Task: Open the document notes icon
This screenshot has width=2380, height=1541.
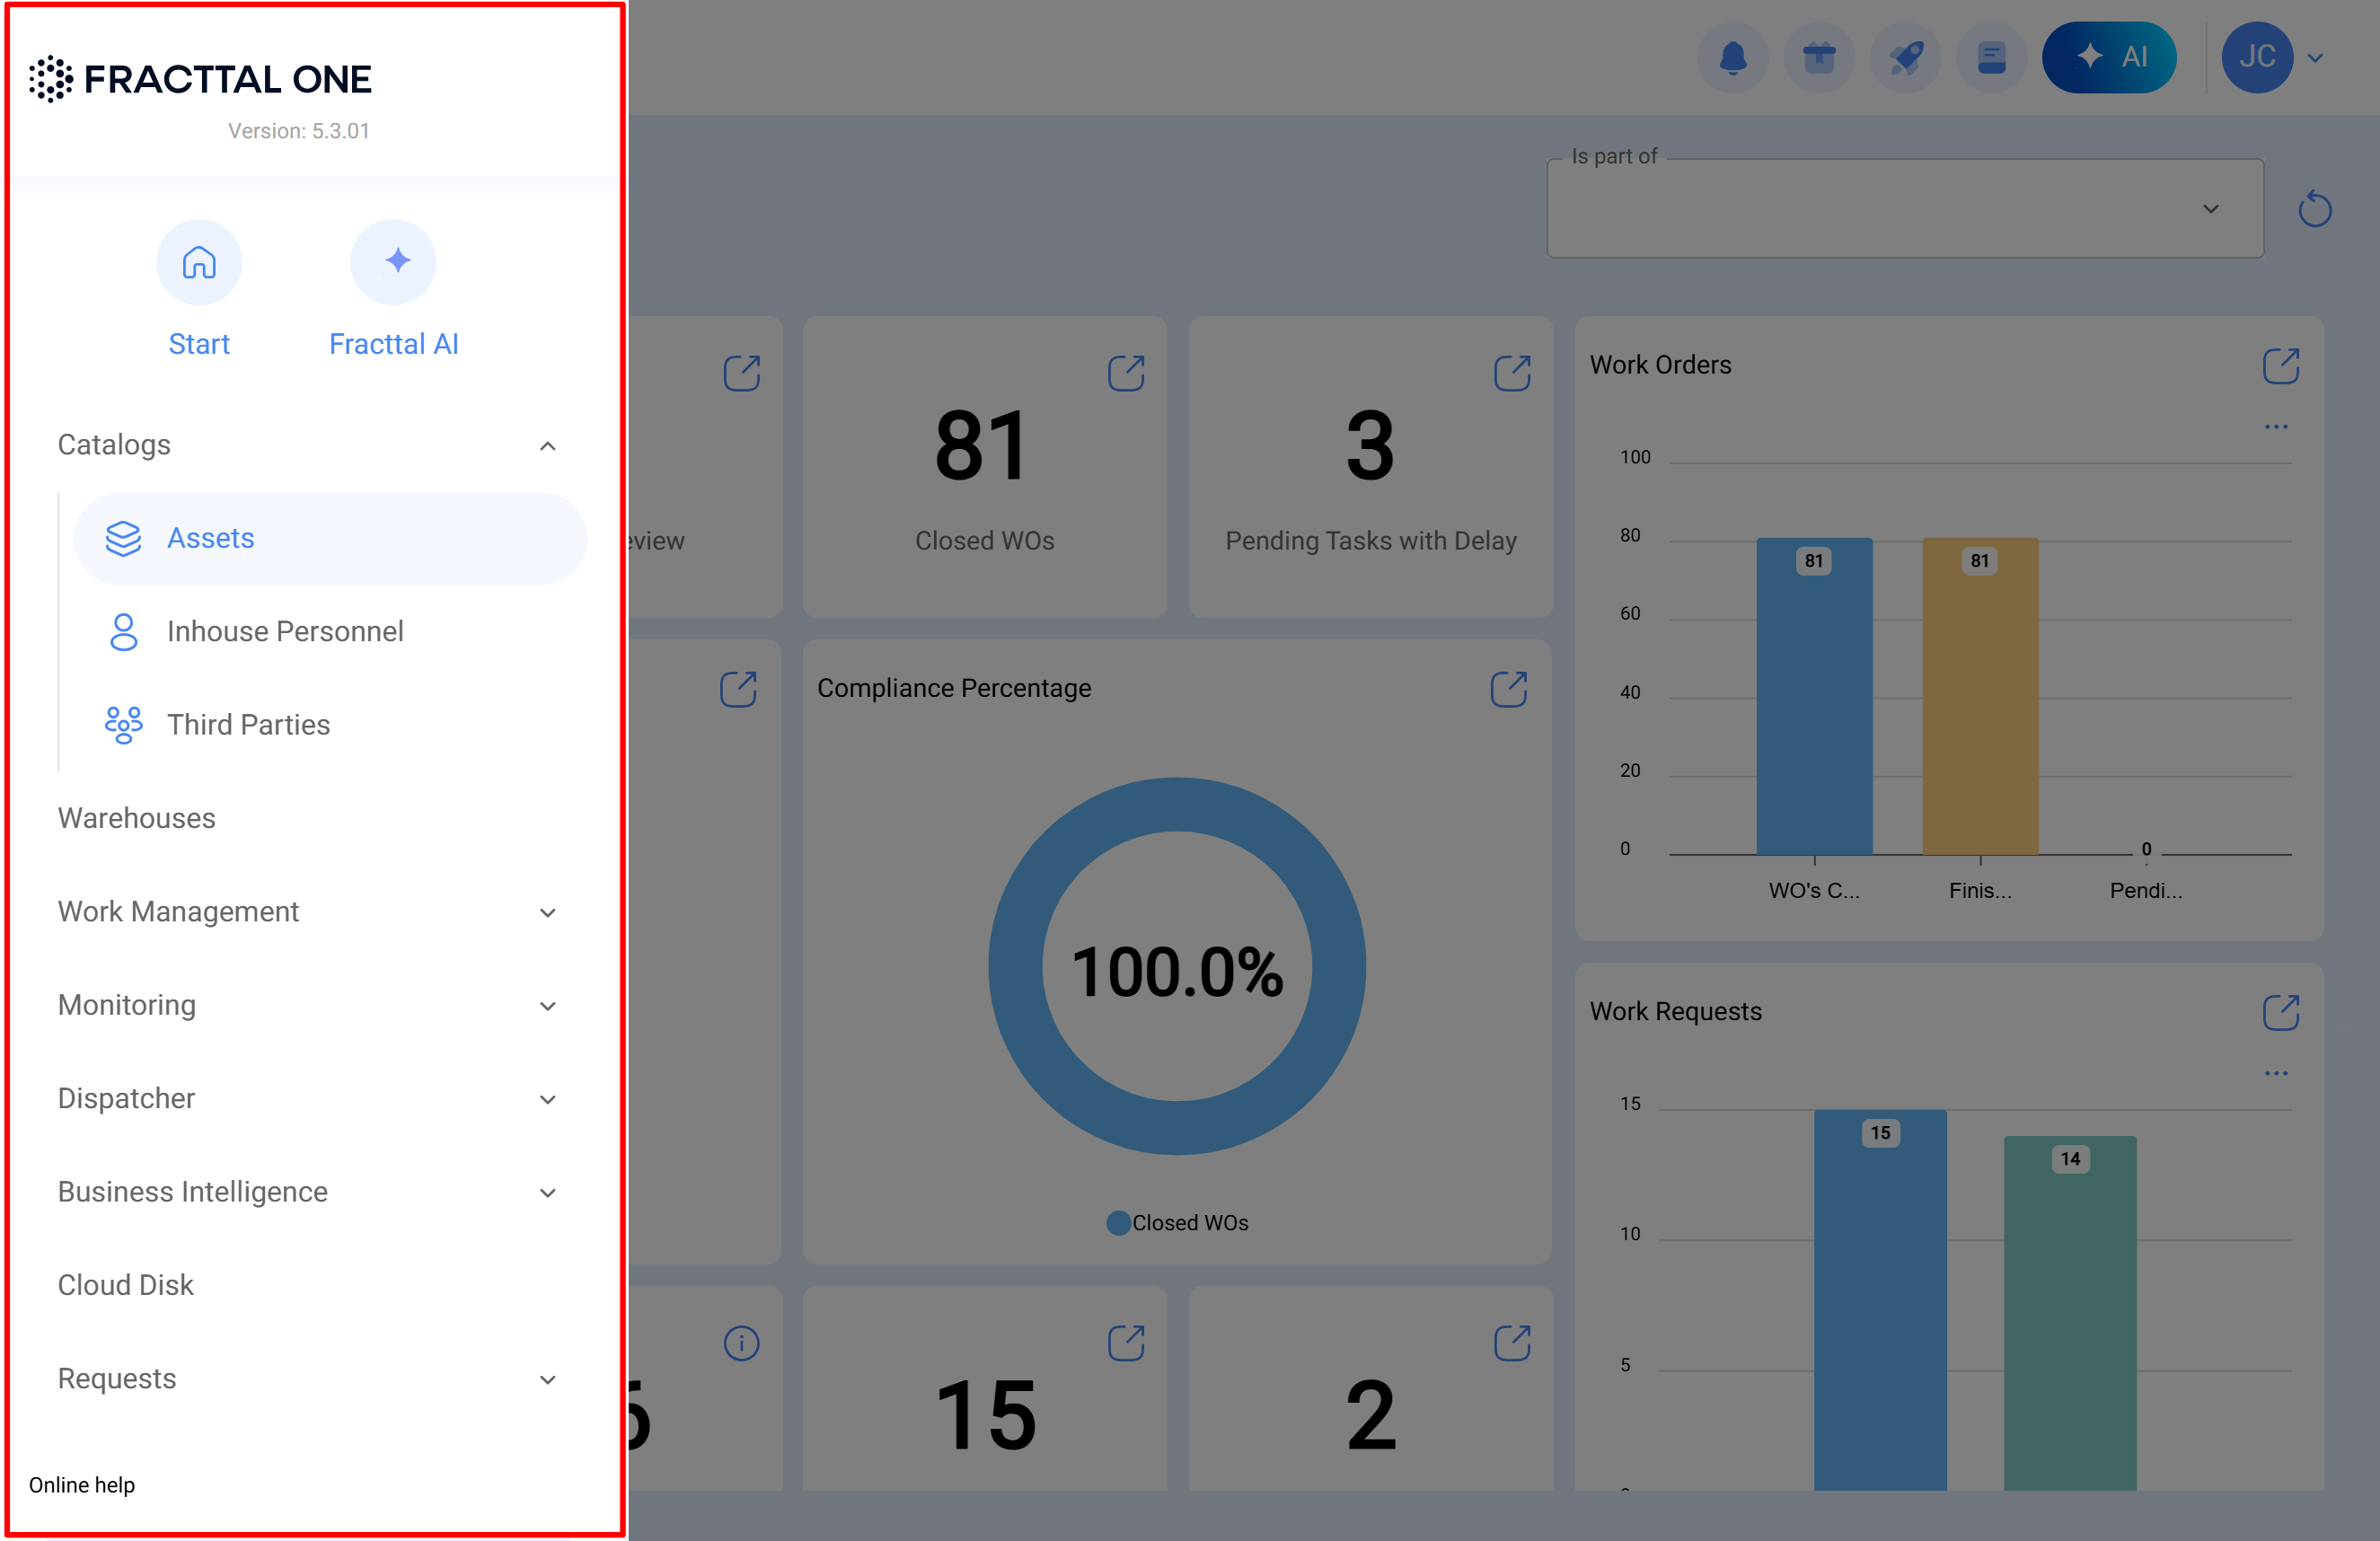Action: tap(1991, 57)
